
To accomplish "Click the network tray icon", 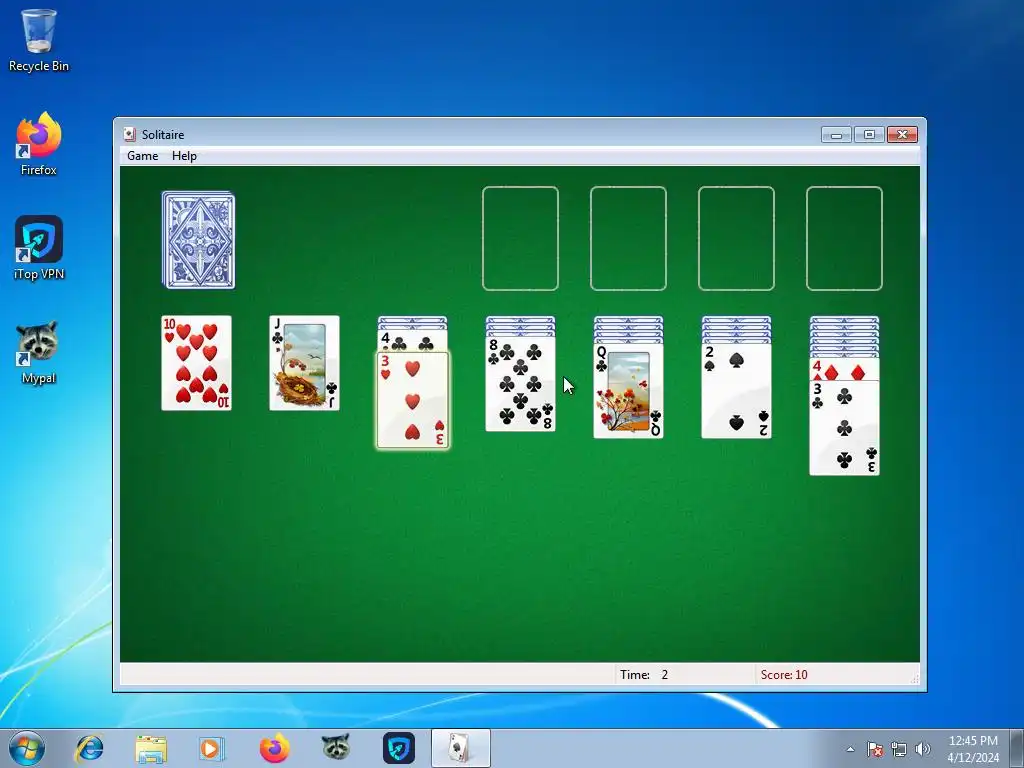I will (899, 749).
